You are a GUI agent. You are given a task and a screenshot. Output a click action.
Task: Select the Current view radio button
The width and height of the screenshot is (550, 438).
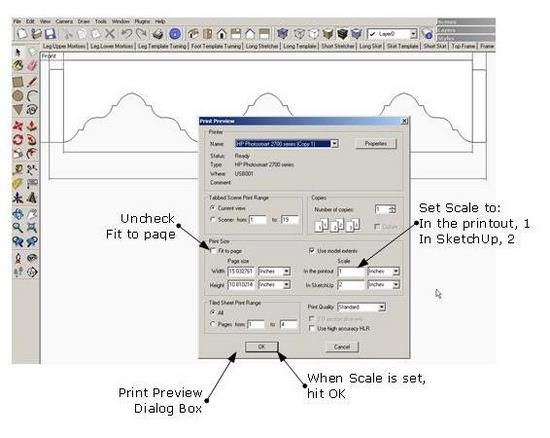point(213,208)
